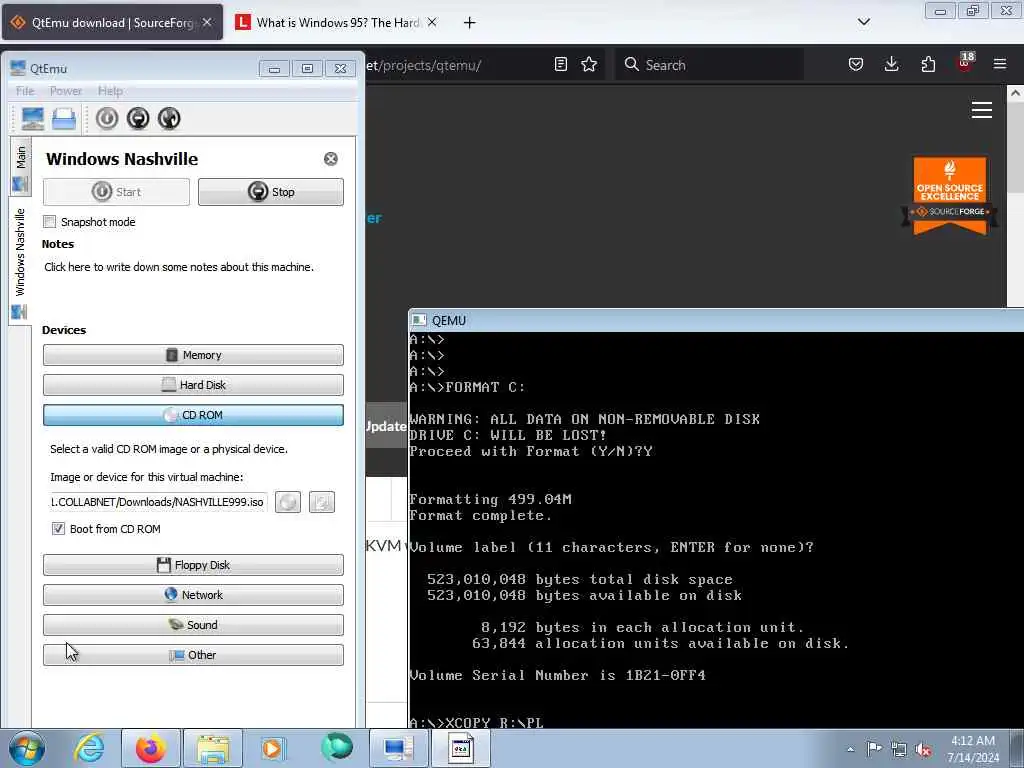Open the Pocket save icon
This screenshot has width=1024, height=768.
point(856,65)
